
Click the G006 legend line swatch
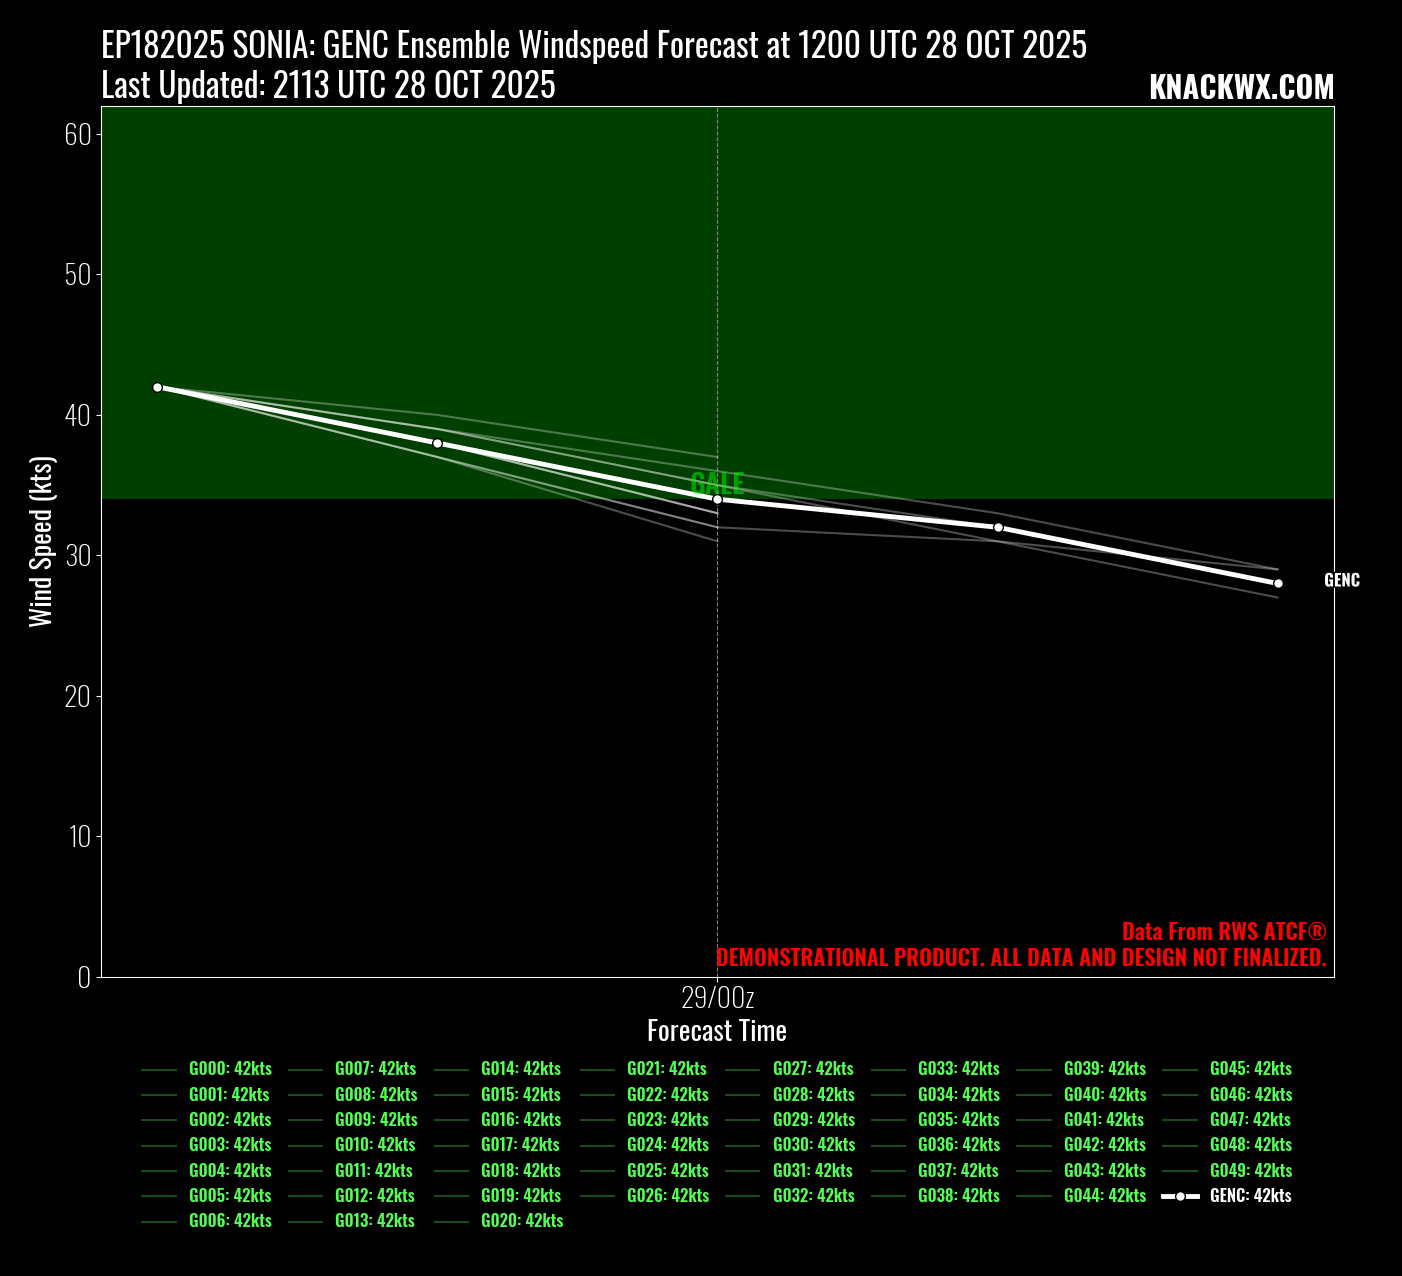(159, 1221)
